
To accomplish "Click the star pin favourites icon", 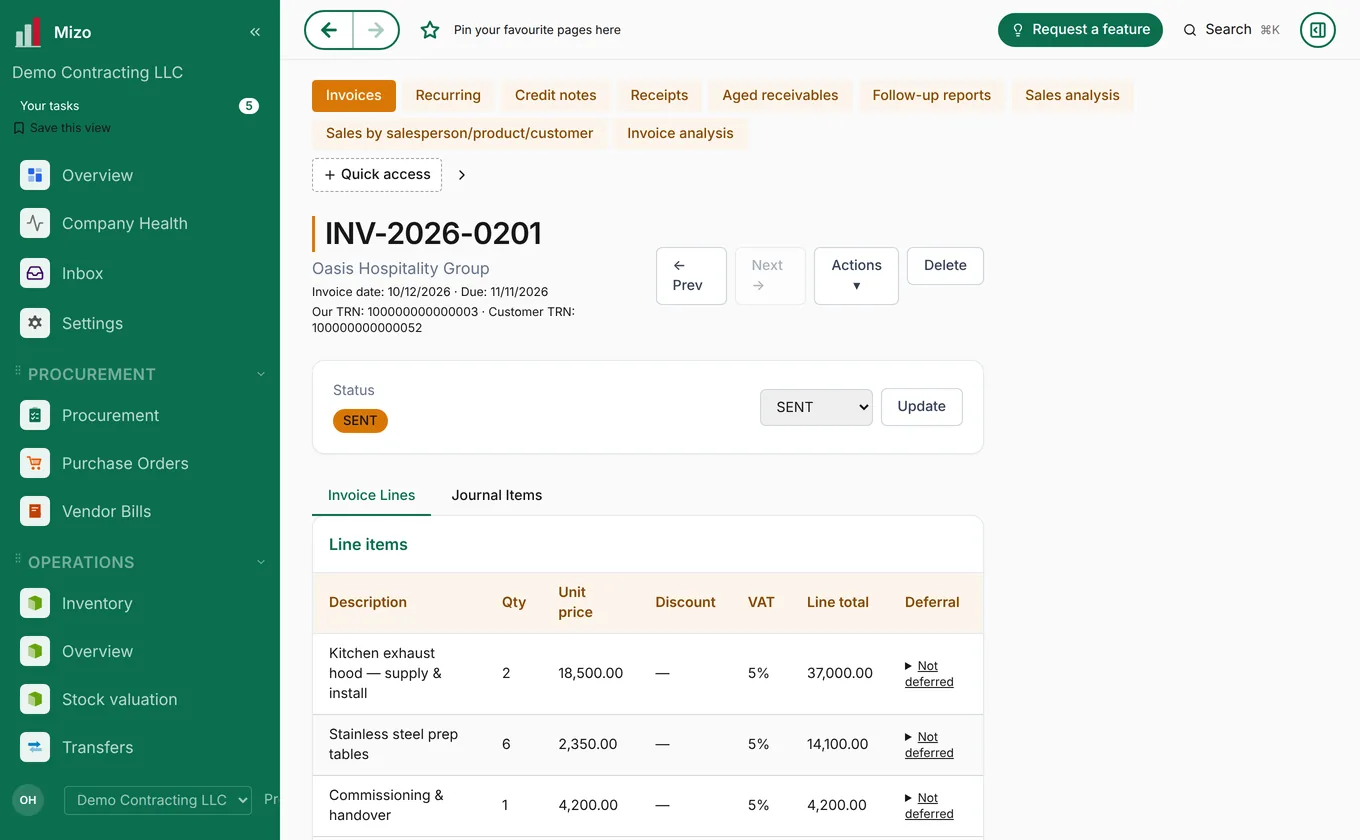I will coord(430,30).
